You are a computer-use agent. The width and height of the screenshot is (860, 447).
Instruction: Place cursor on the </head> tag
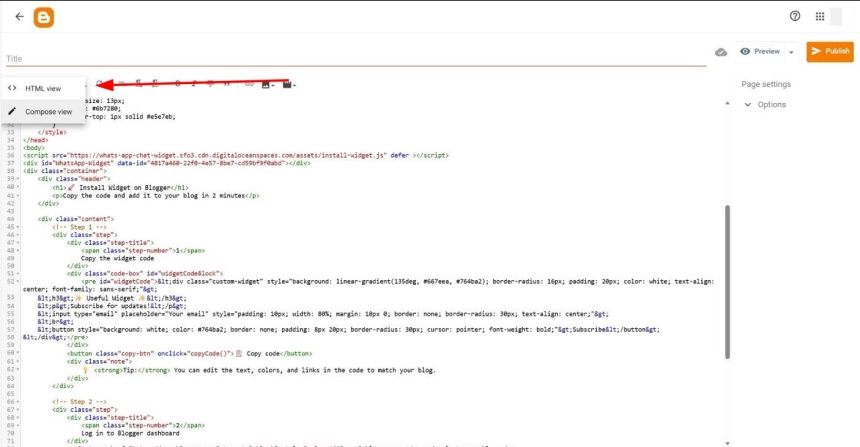35,140
